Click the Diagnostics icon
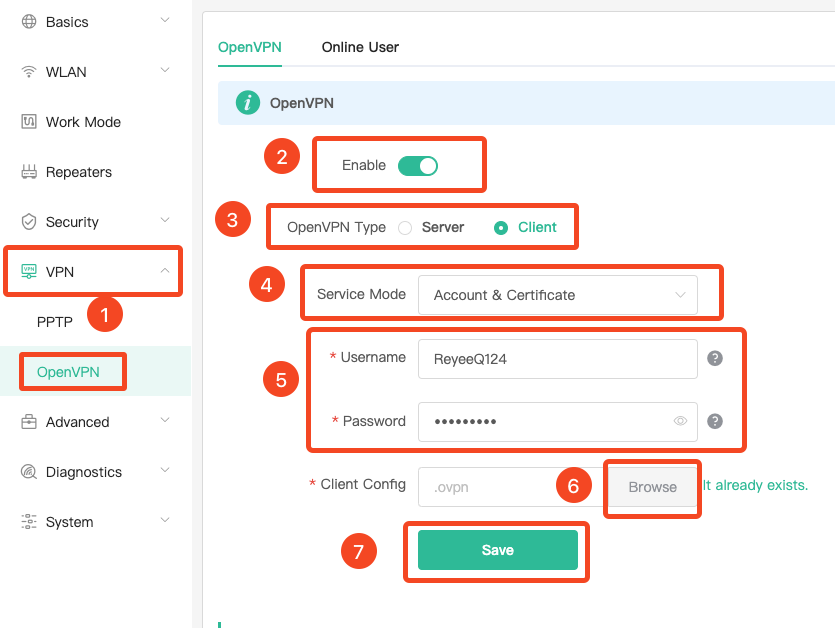The width and height of the screenshot is (835, 628). coord(29,471)
